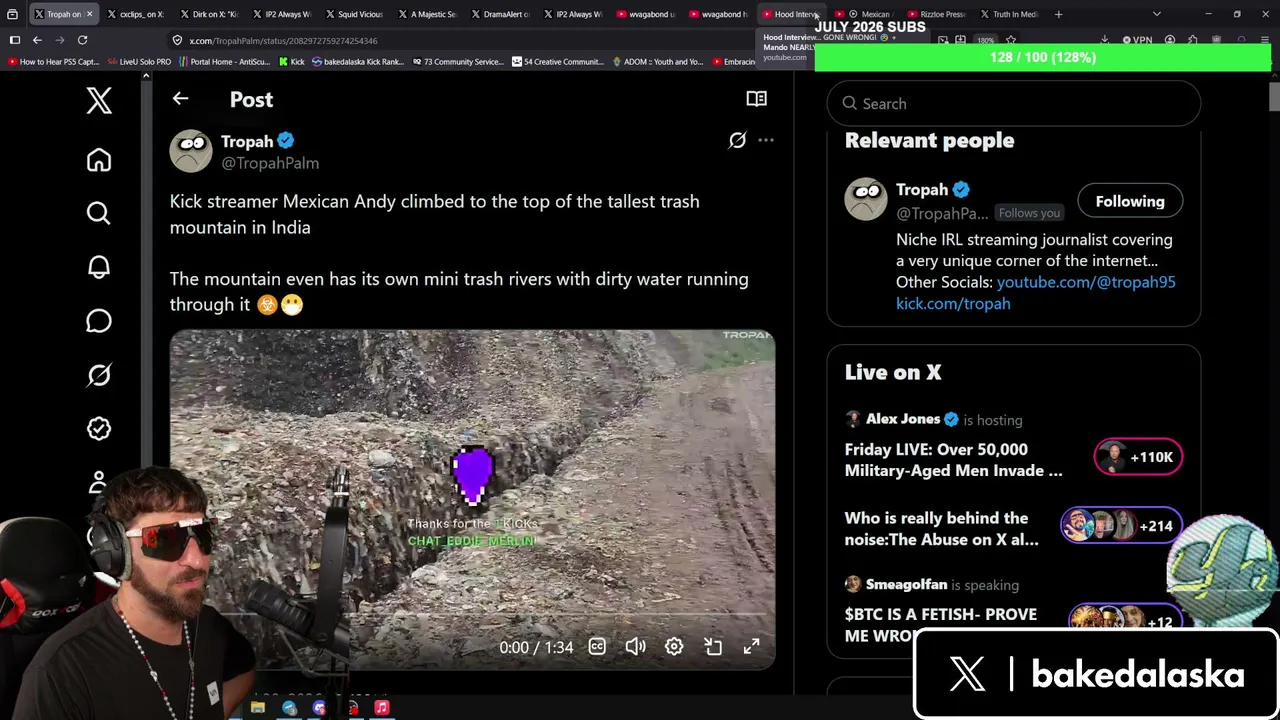Open File Explorer from taskbar
Screen dimensions: 1280x720
click(257, 708)
